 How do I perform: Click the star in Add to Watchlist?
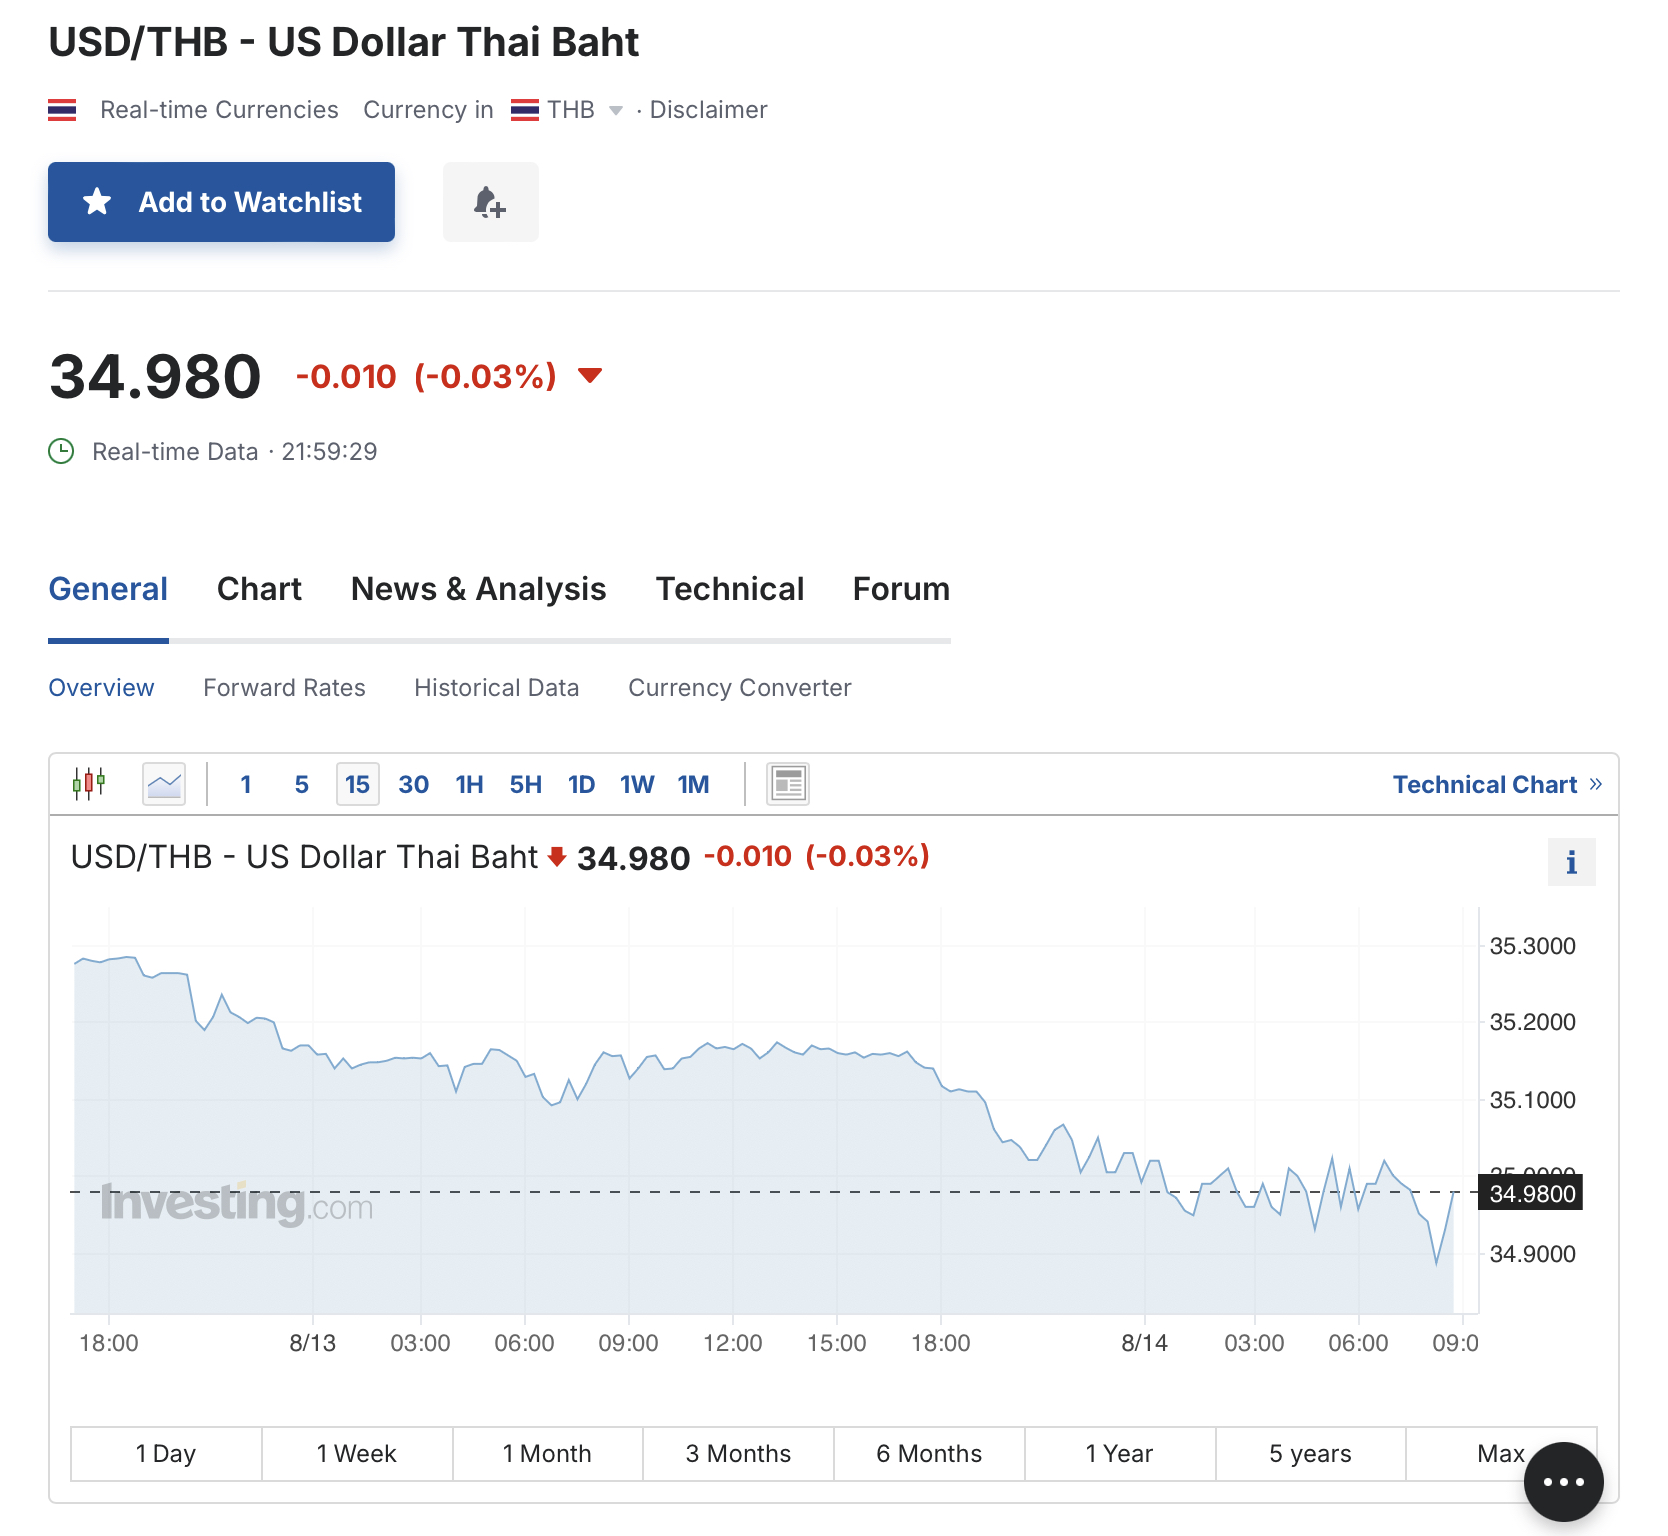point(97,202)
